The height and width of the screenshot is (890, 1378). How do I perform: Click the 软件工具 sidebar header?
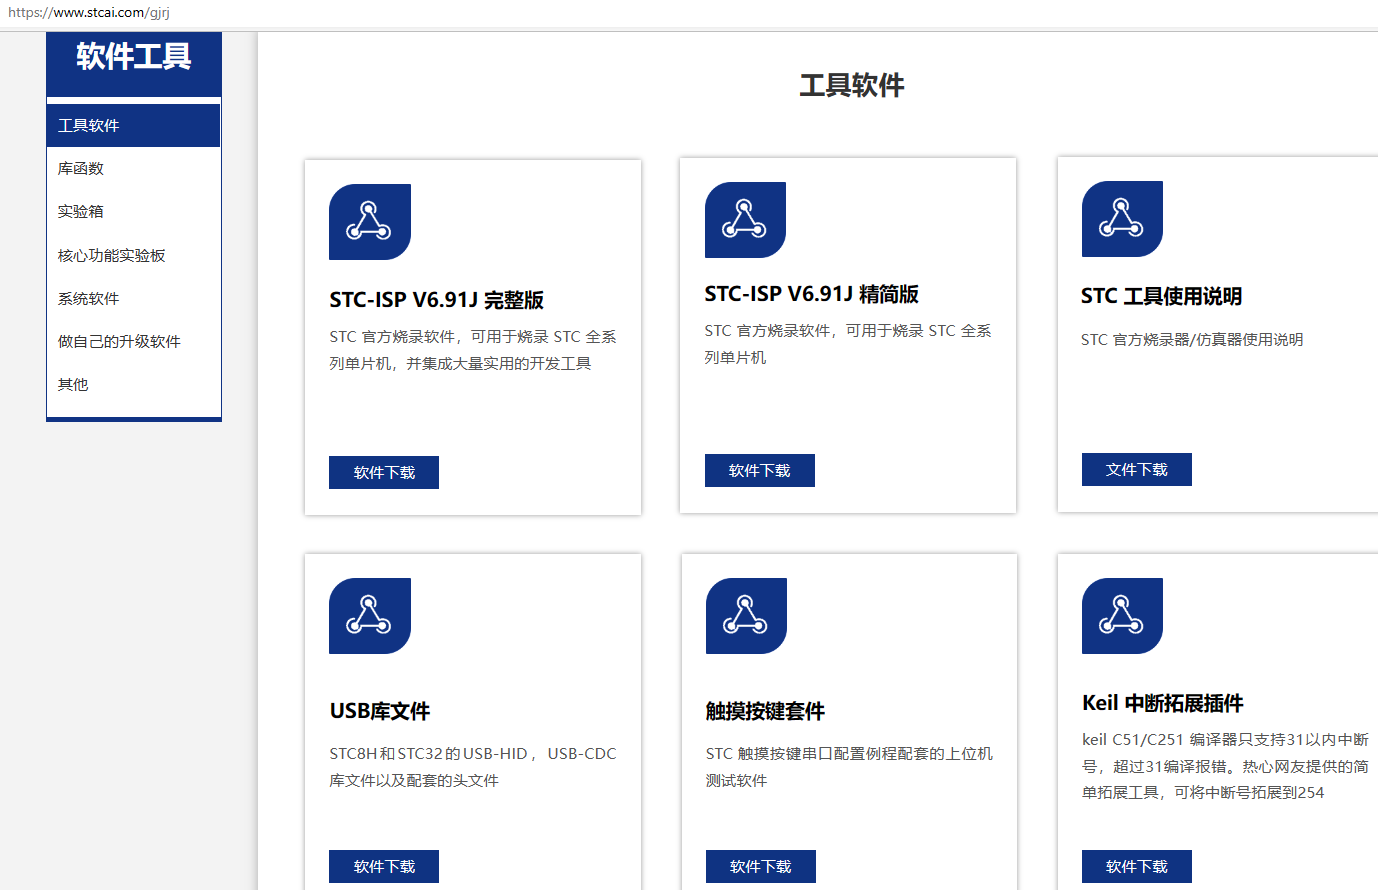134,57
